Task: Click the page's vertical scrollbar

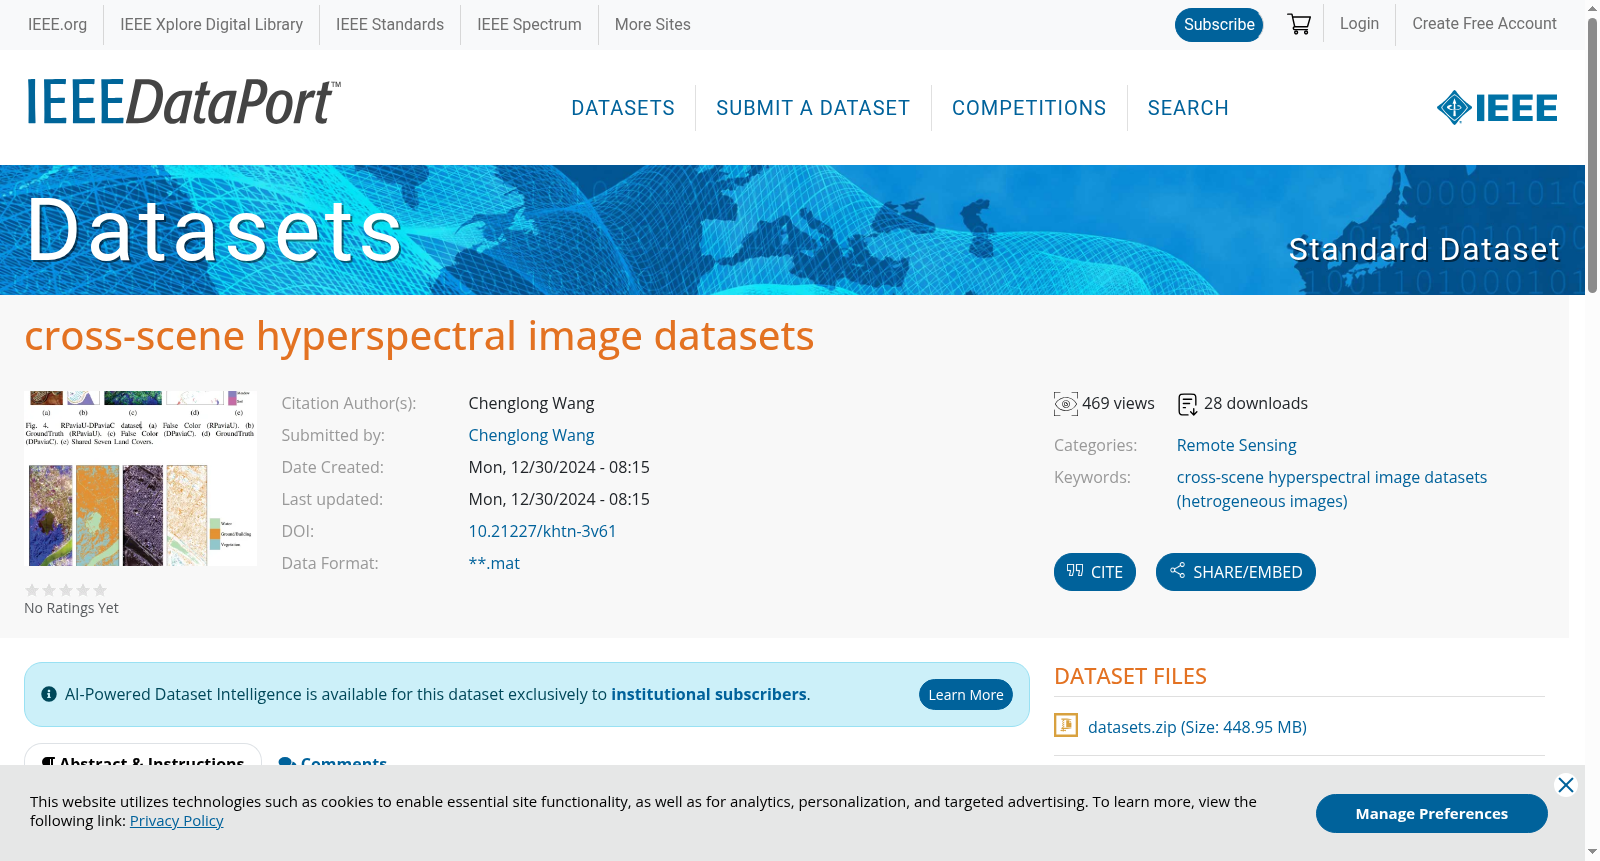Action: [1592, 155]
